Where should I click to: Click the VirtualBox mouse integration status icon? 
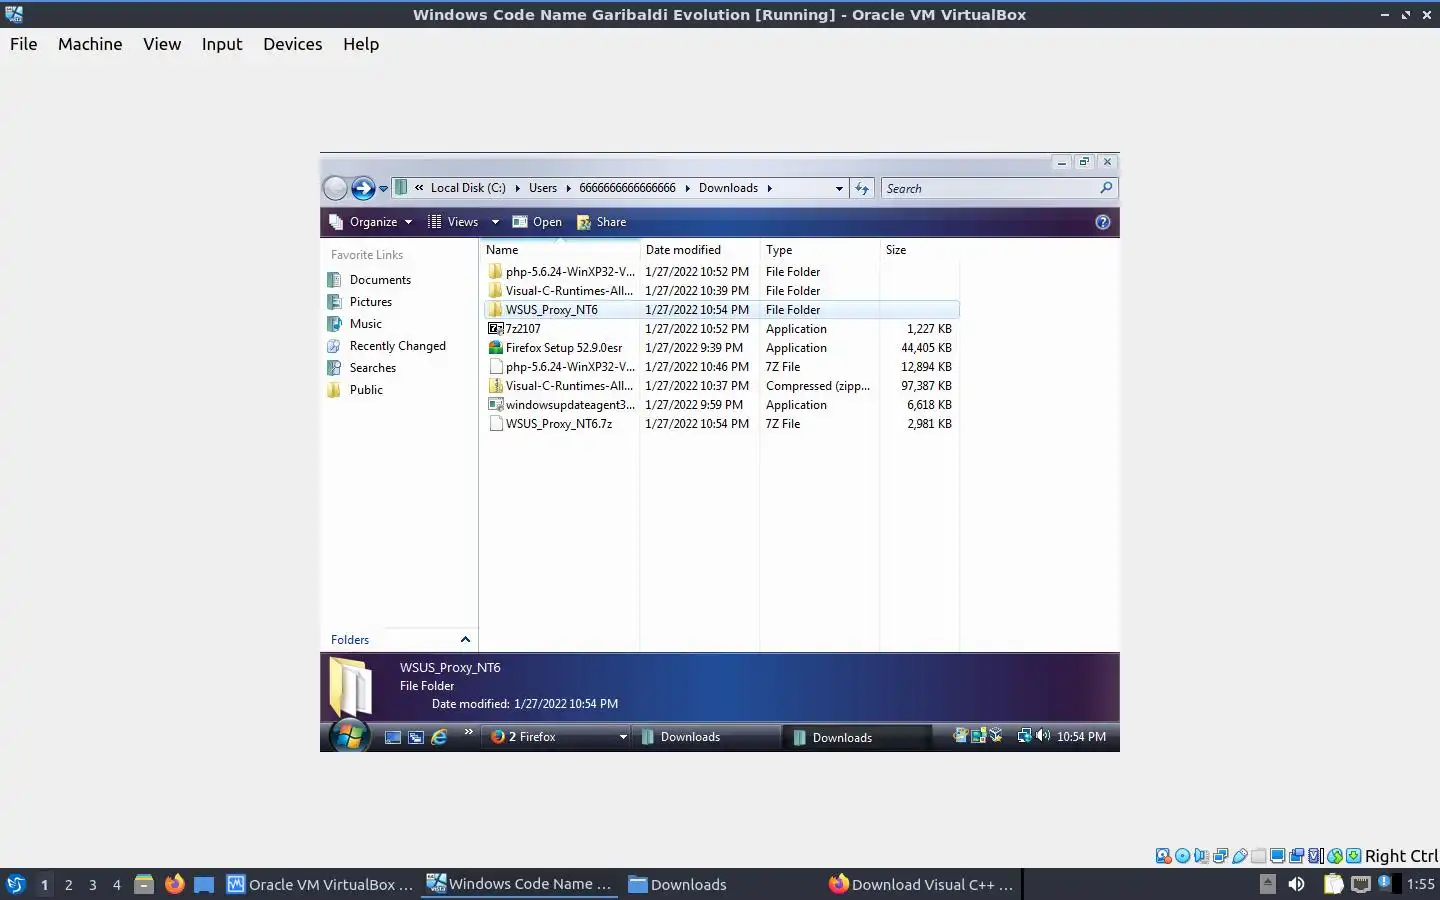[x=1335, y=856]
